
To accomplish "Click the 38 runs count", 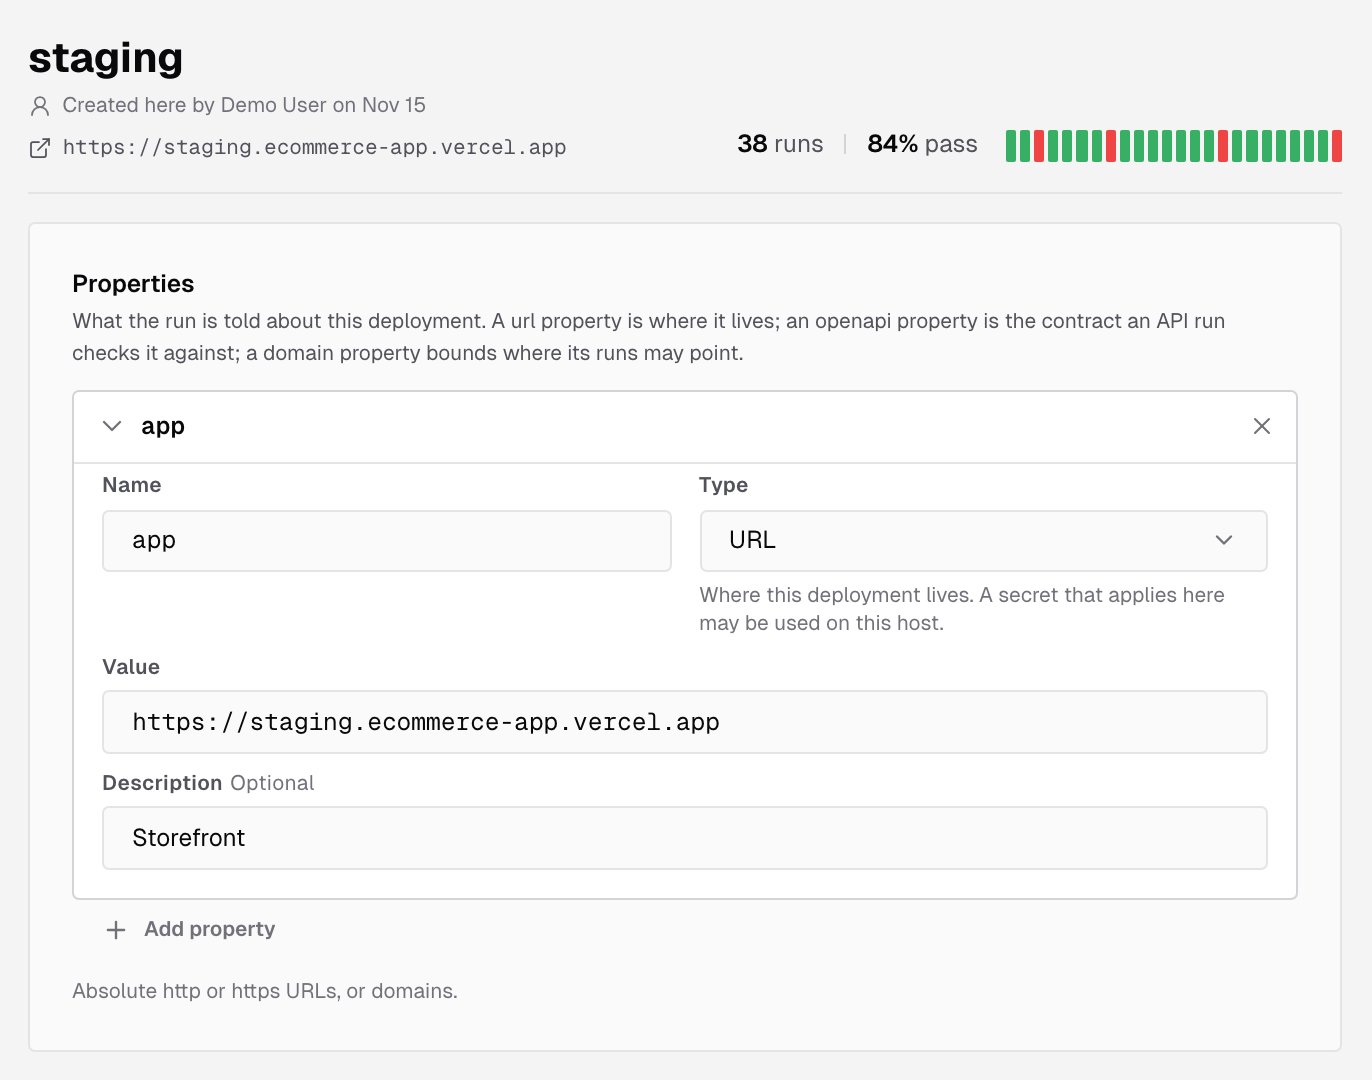I will (780, 144).
